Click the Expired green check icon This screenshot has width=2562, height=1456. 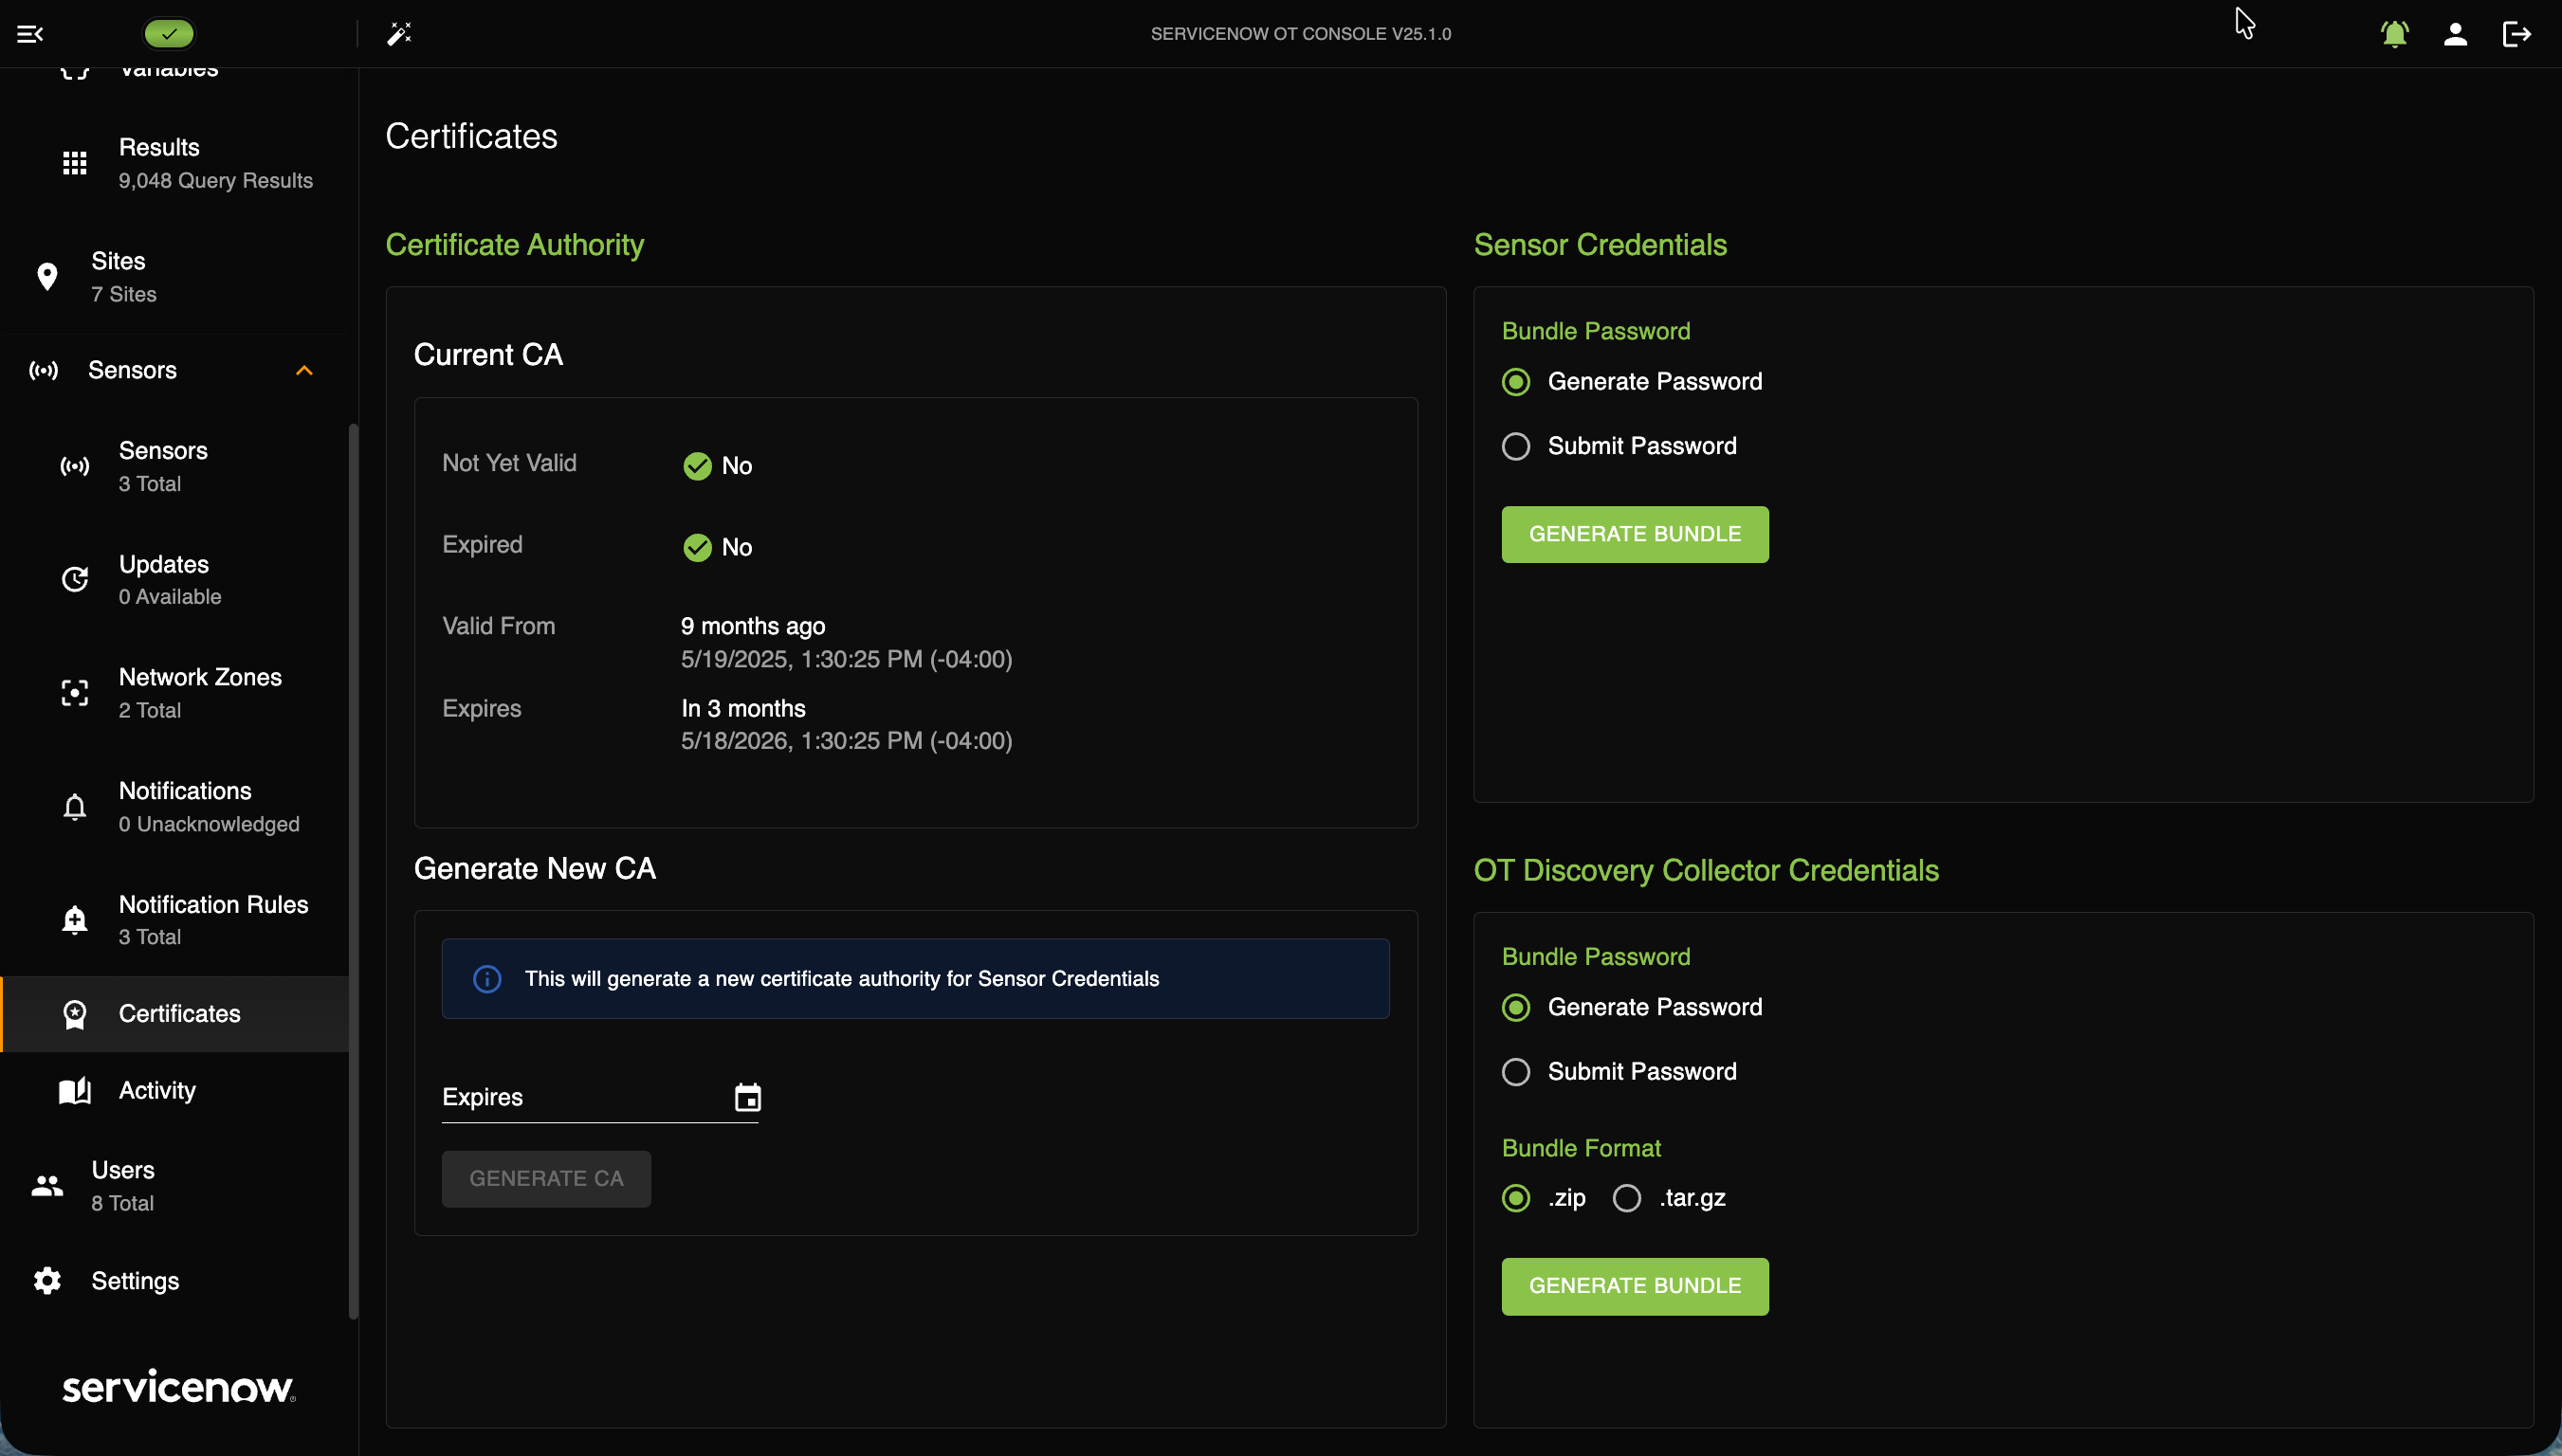pos(697,548)
